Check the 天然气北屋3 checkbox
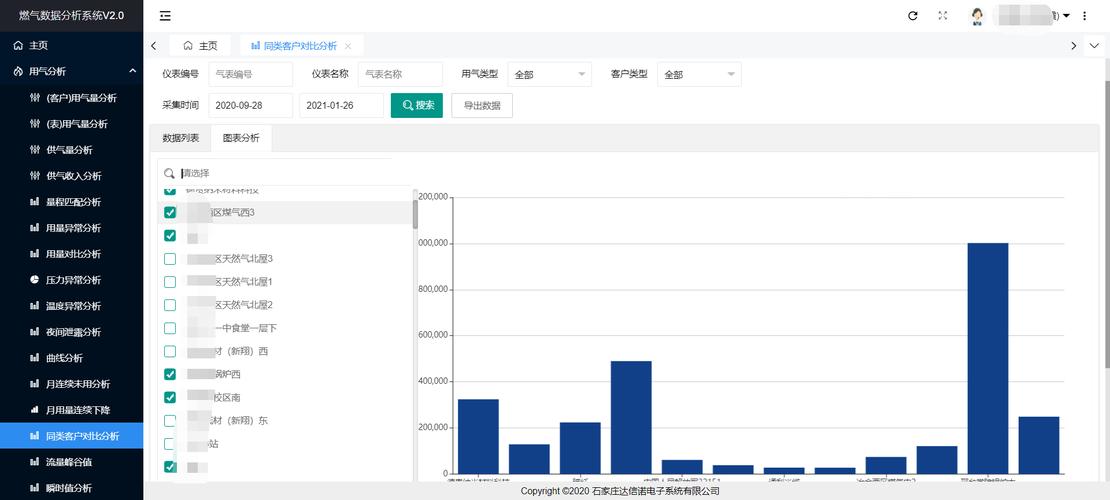This screenshot has height=500, width=1110. coord(170,258)
